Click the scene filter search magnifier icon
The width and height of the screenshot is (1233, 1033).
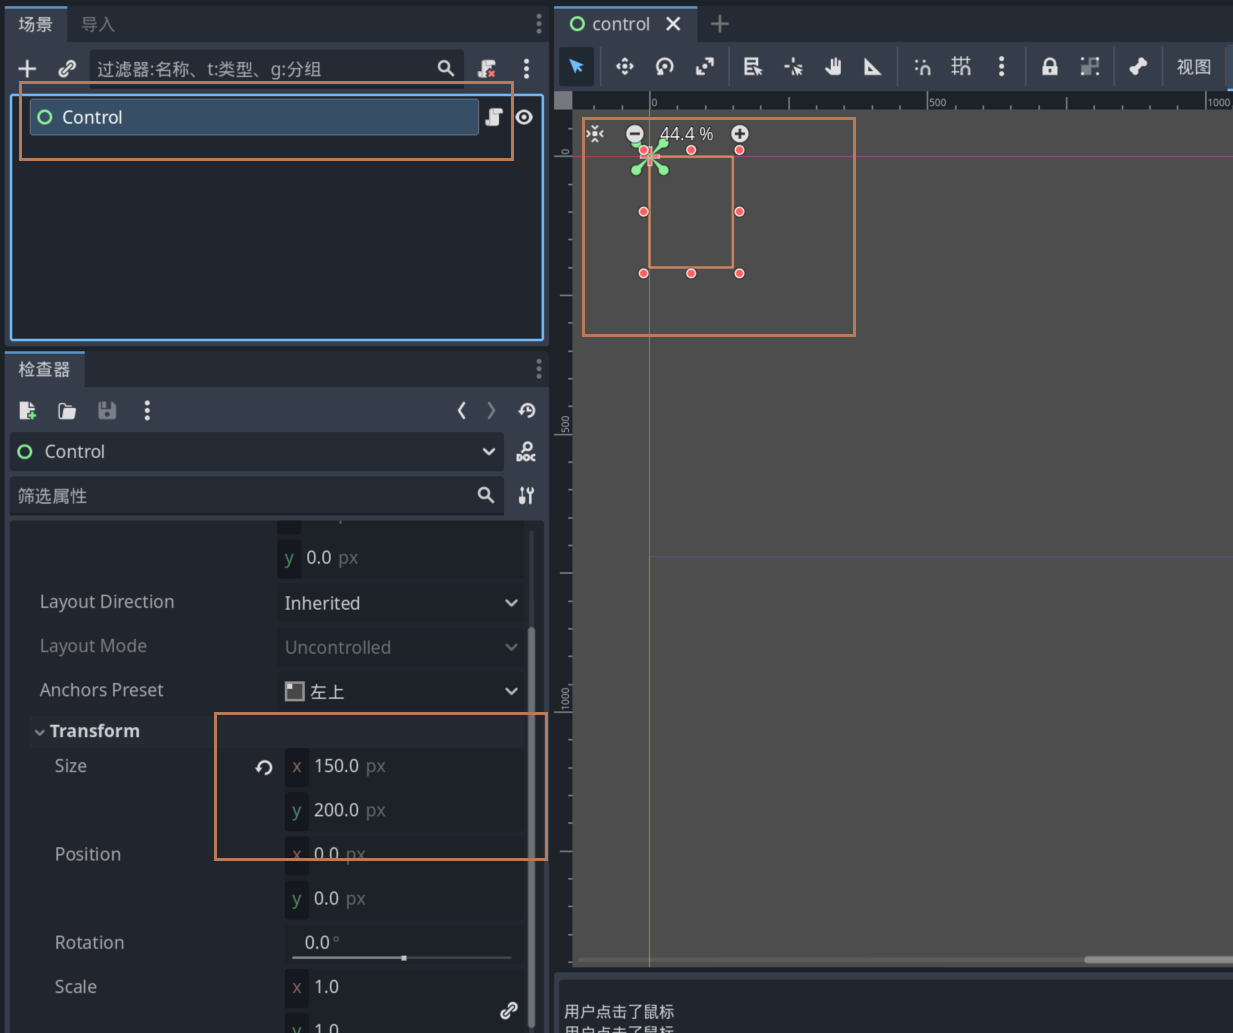pyautogui.click(x=446, y=68)
